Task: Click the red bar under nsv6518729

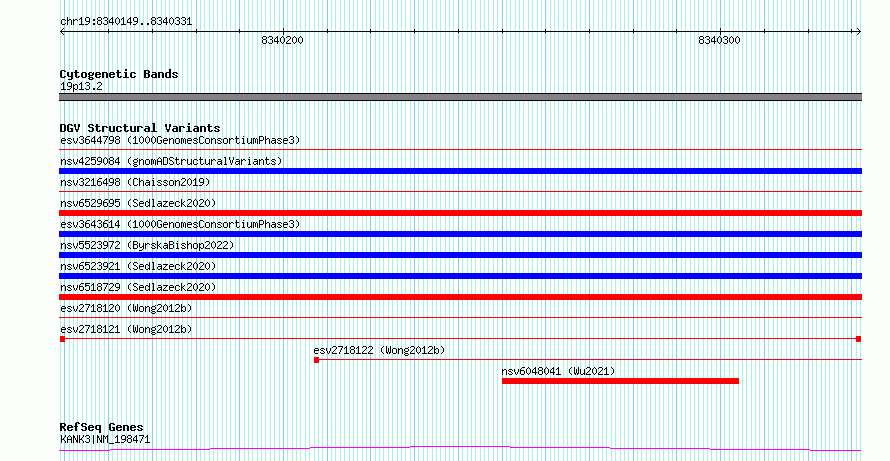Action: click(460, 297)
